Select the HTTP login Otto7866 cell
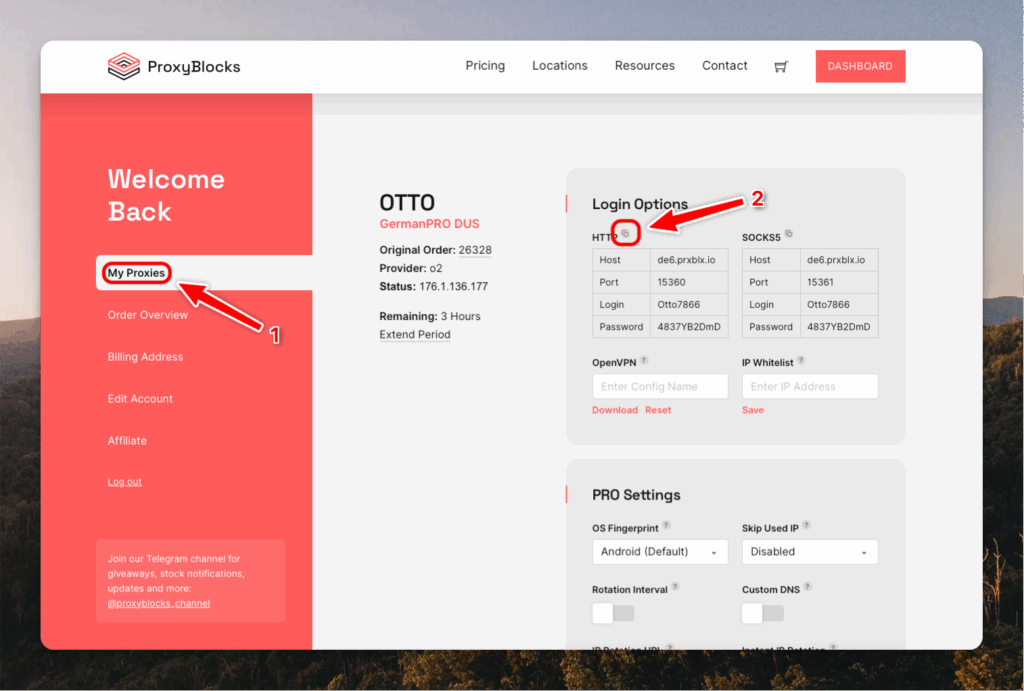The height and width of the screenshot is (691, 1024). (689, 304)
